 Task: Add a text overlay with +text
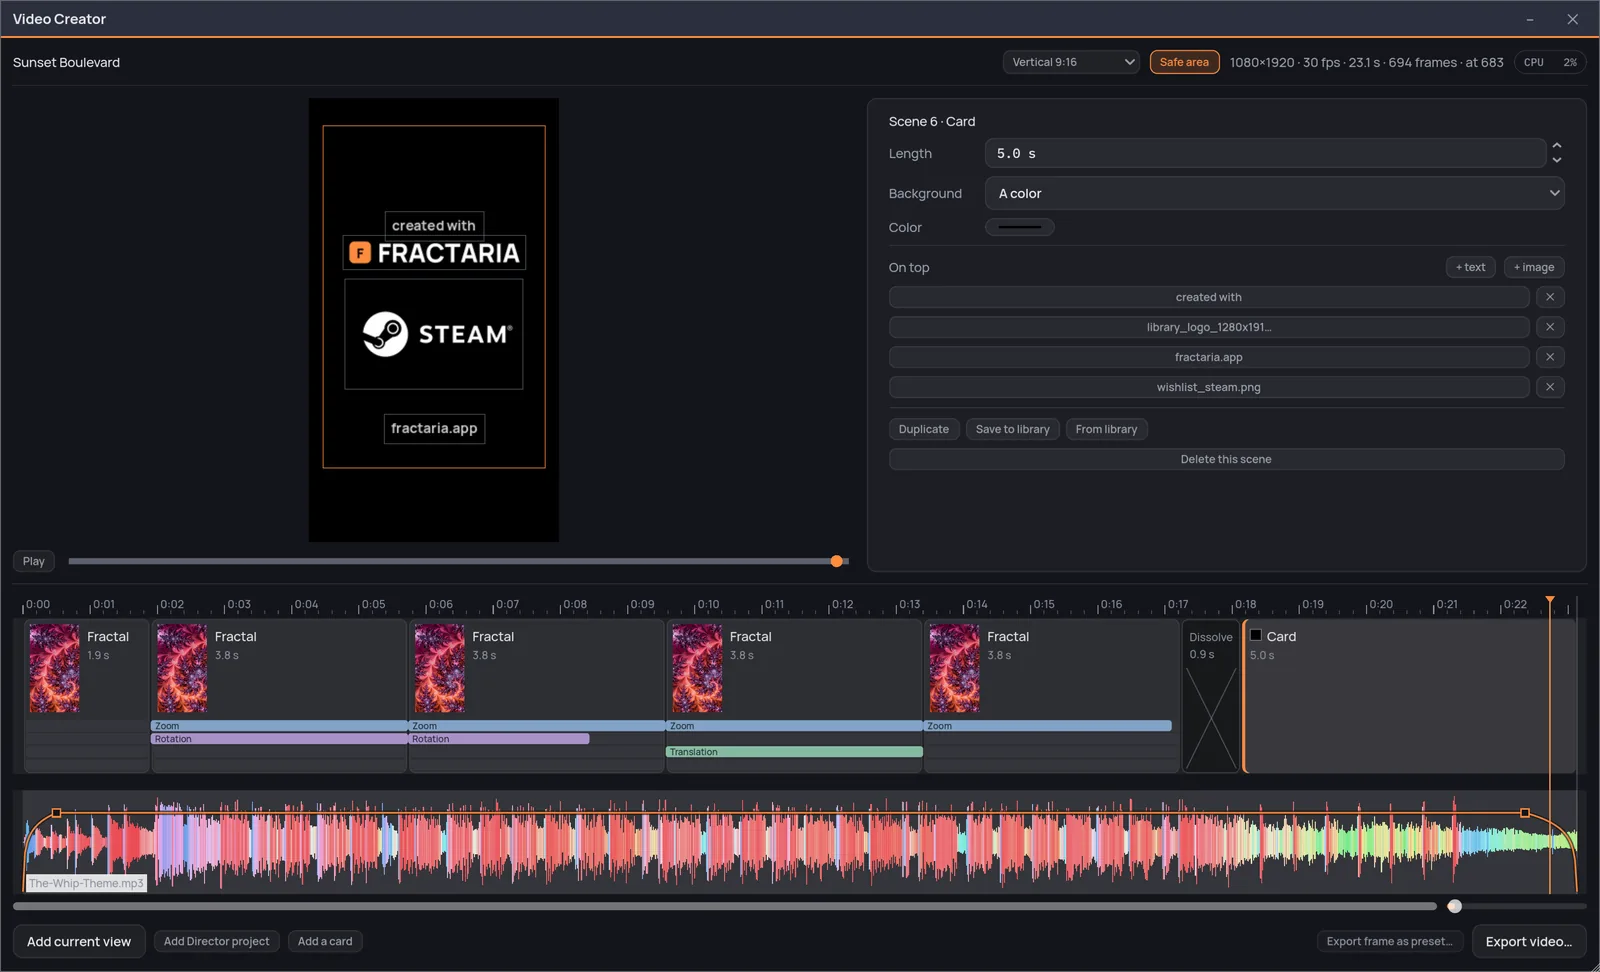(1470, 267)
